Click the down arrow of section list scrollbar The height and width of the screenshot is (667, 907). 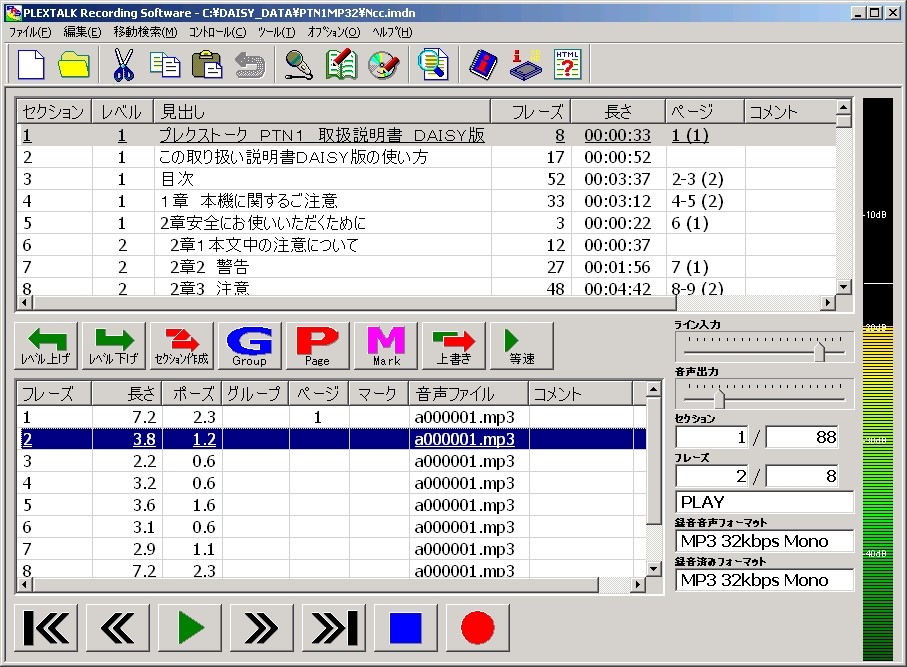[x=843, y=287]
